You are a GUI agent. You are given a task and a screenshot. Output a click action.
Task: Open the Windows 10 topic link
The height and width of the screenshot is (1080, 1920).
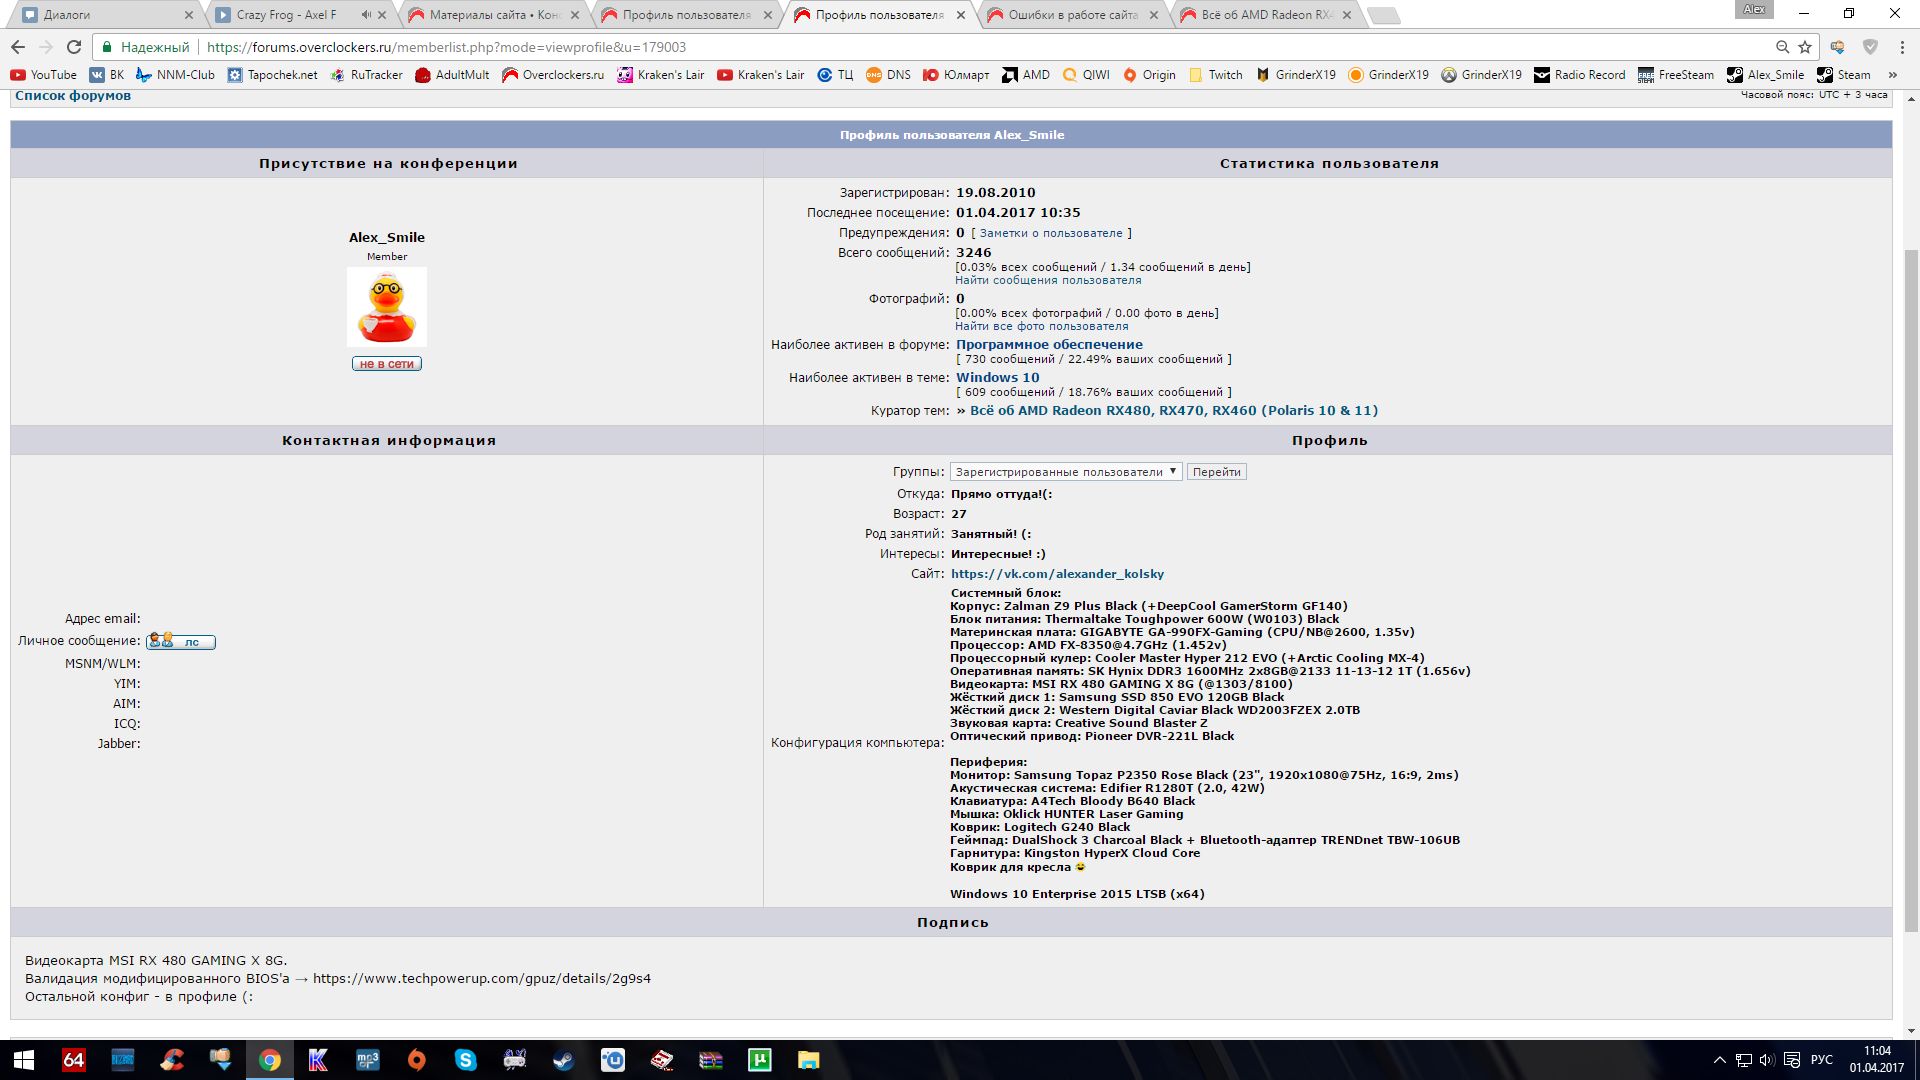point(997,378)
